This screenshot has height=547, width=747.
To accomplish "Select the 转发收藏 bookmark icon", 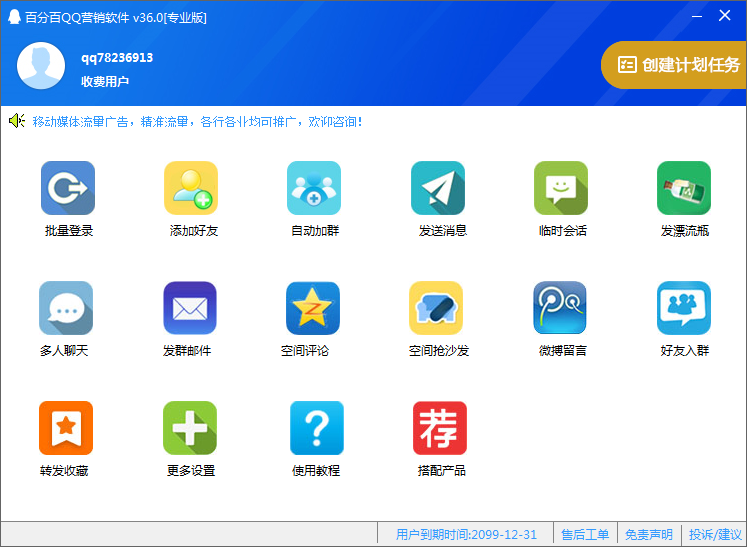I will 66,428.
